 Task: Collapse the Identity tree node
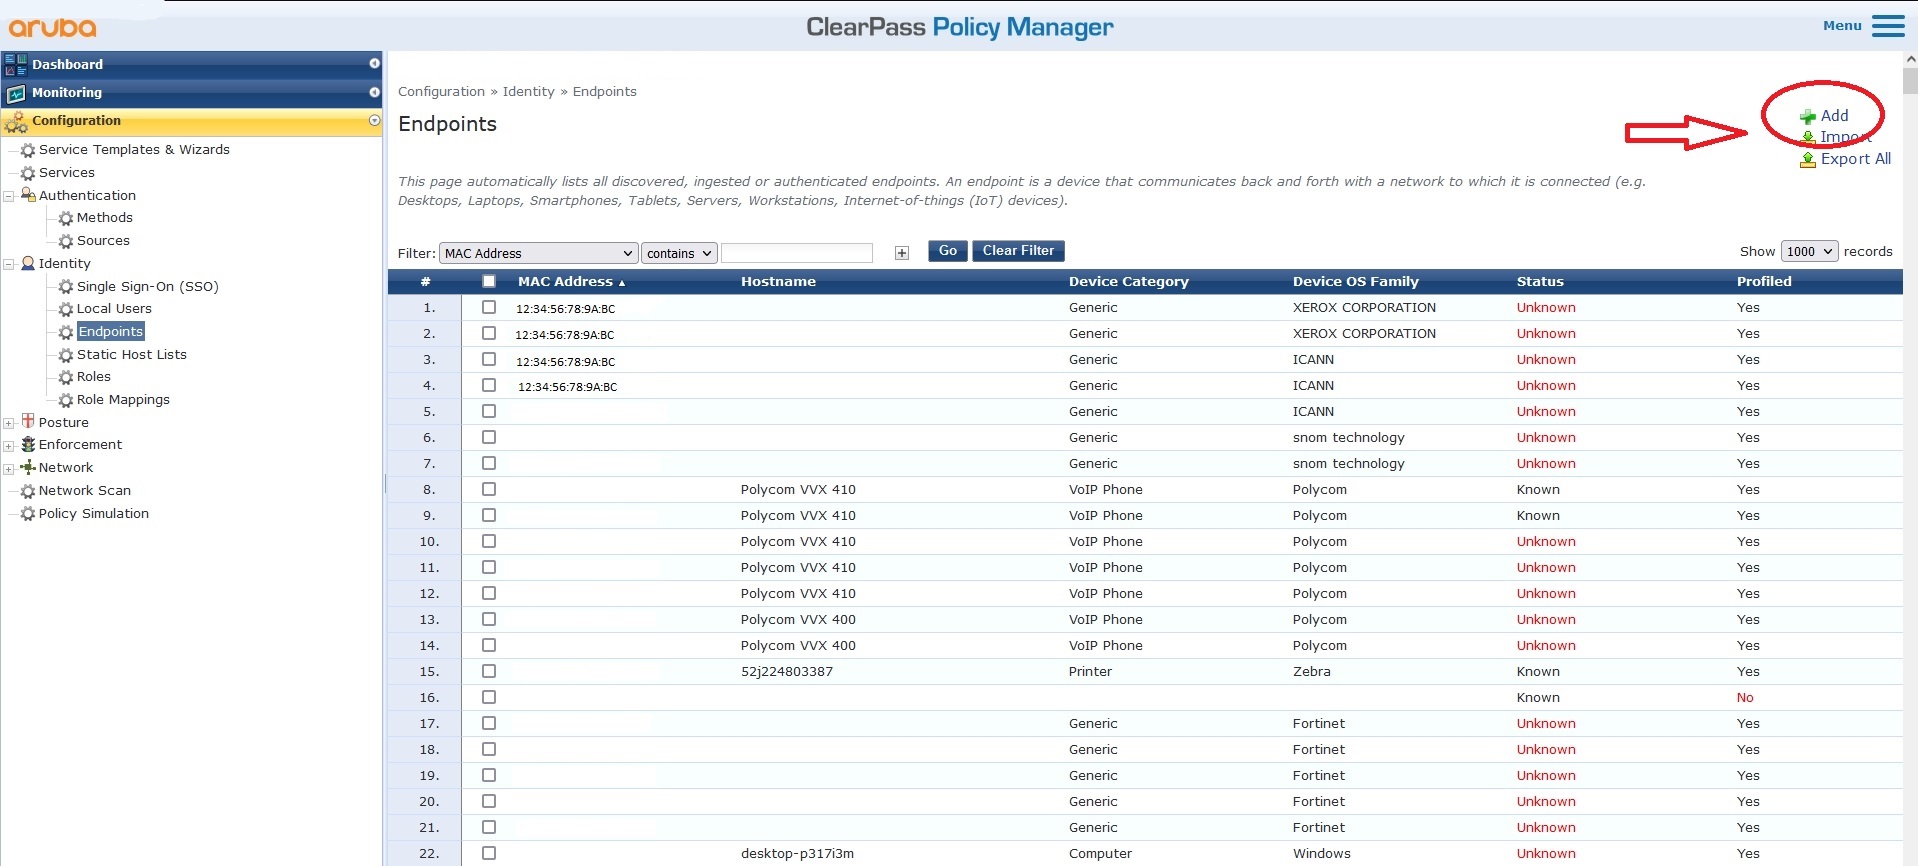tap(9, 264)
